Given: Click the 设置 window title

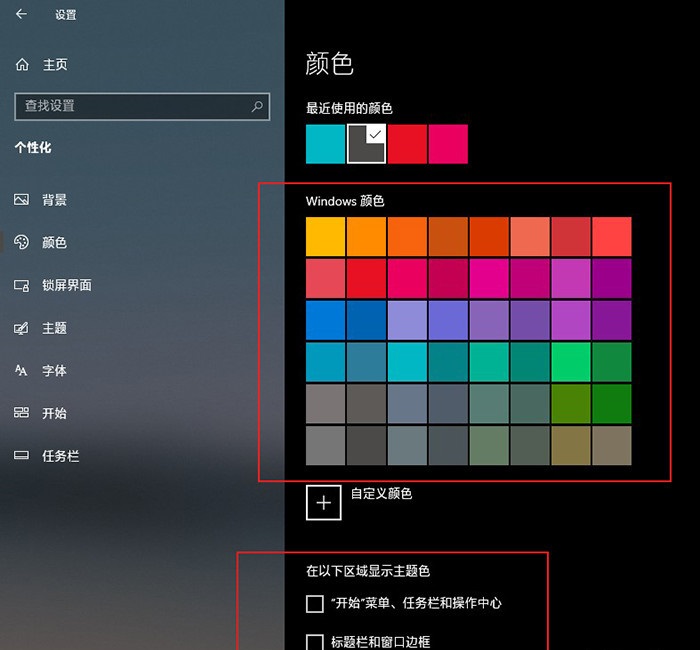Looking at the screenshot, I should [66, 15].
